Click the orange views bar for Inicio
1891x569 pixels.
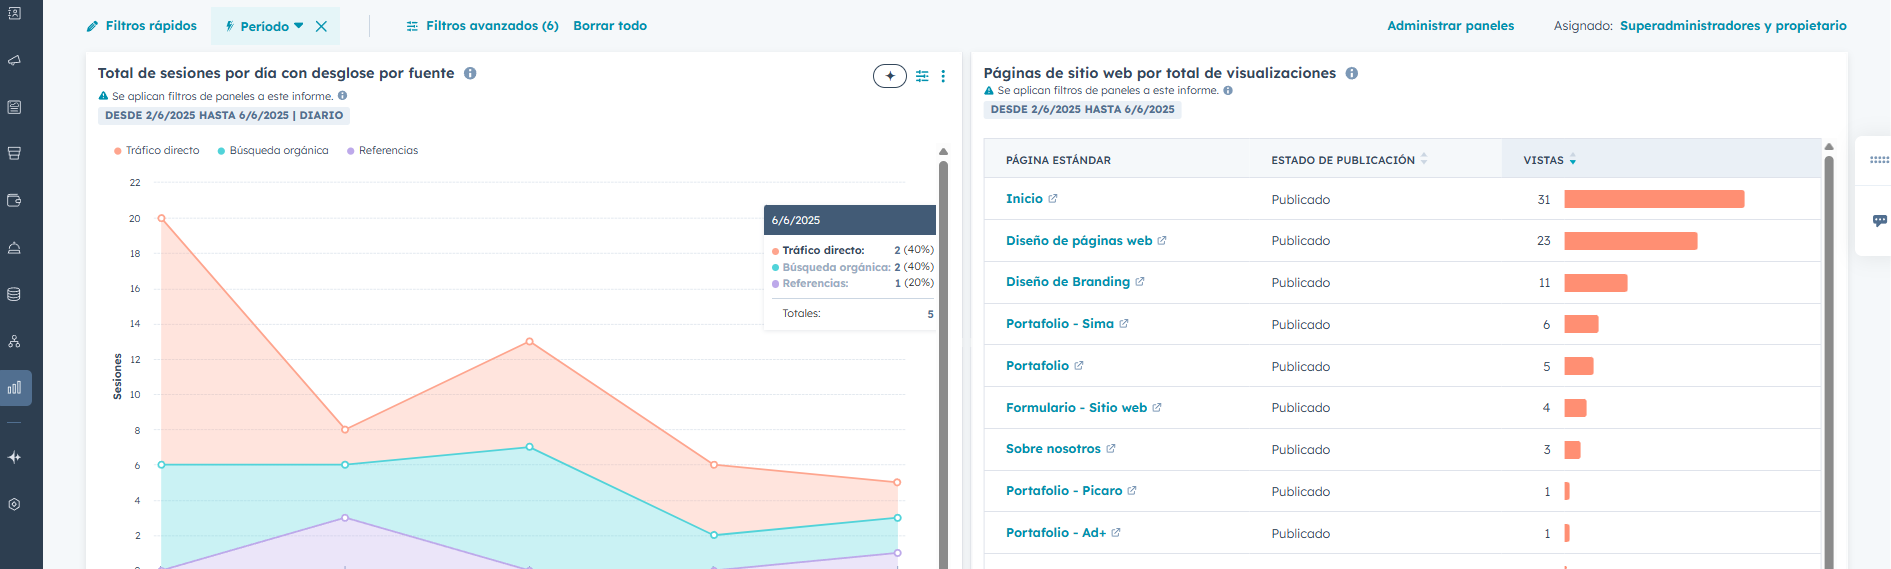coord(1653,199)
